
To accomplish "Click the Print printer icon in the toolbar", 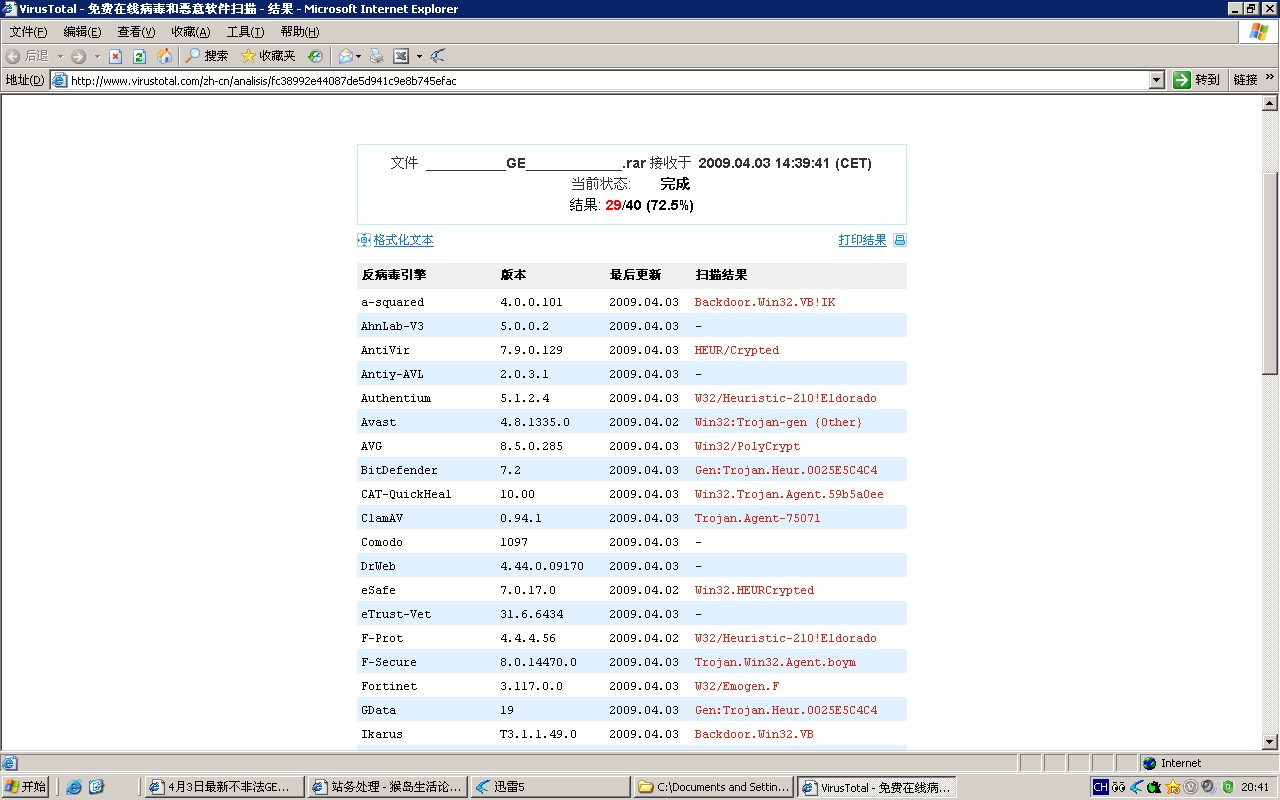I will click(377, 56).
